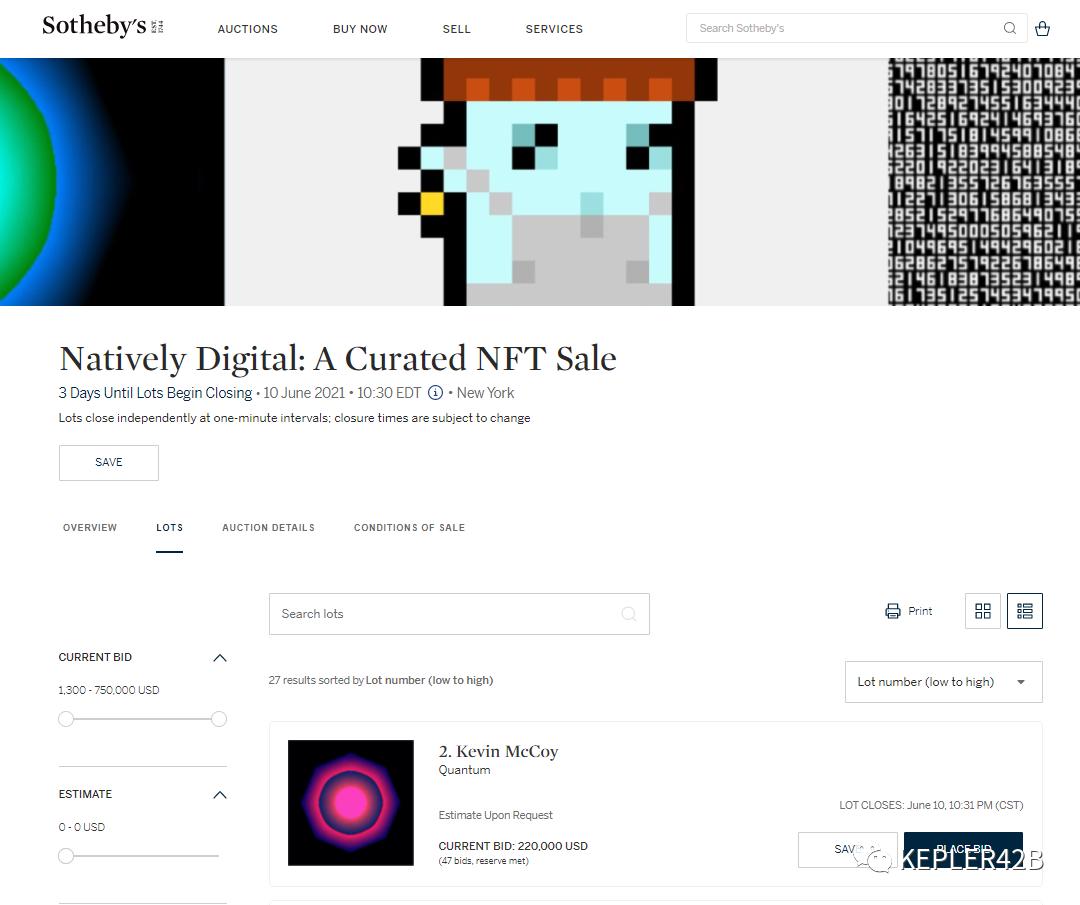Save the Kevin McCoy Quantum lot
This screenshot has height=905, width=1080.
click(x=847, y=849)
